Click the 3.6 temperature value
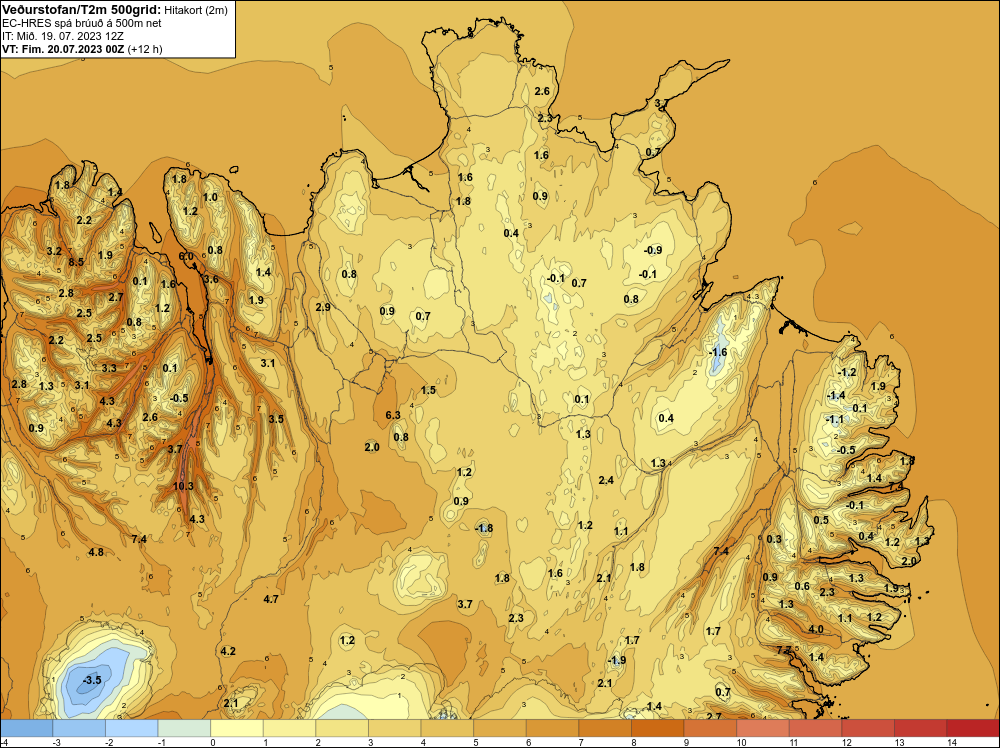This screenshot has height=748, width=1000. point(211,279)
